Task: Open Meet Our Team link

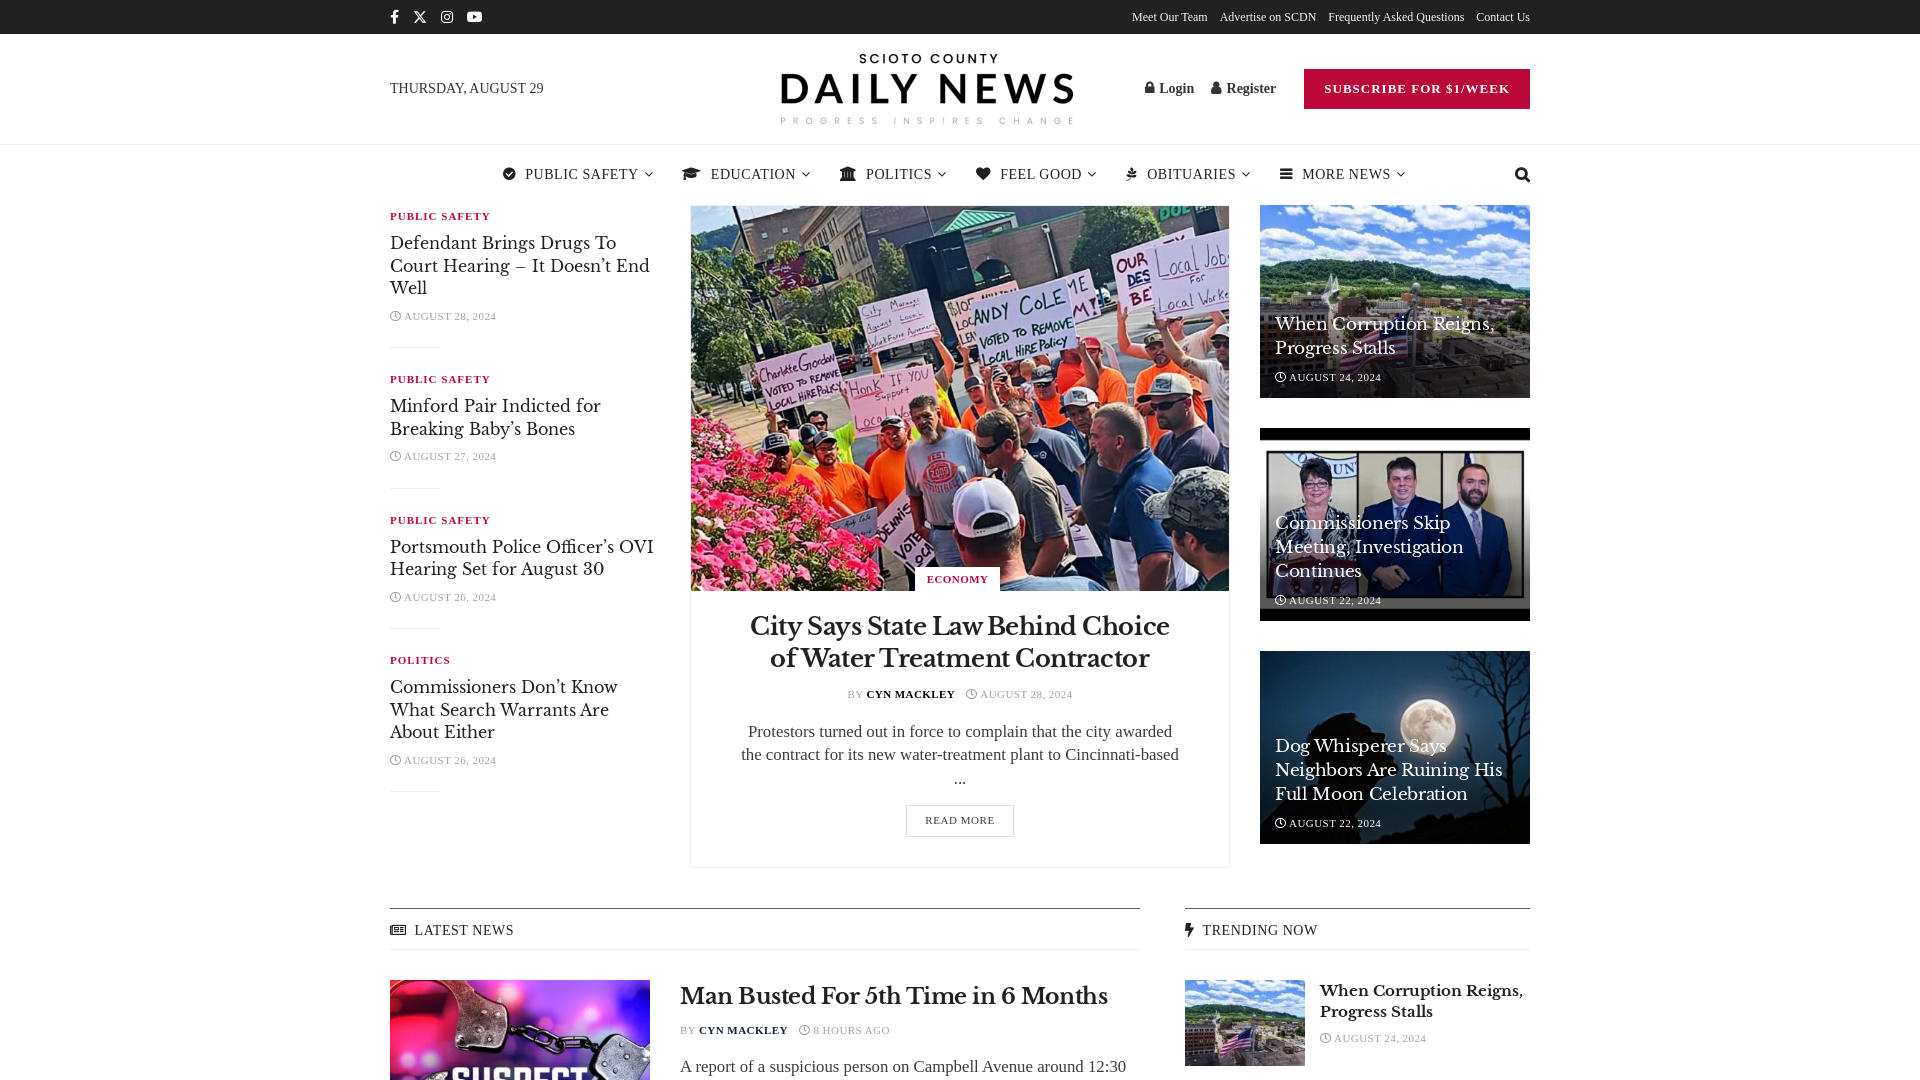Action: [1169, 17]
